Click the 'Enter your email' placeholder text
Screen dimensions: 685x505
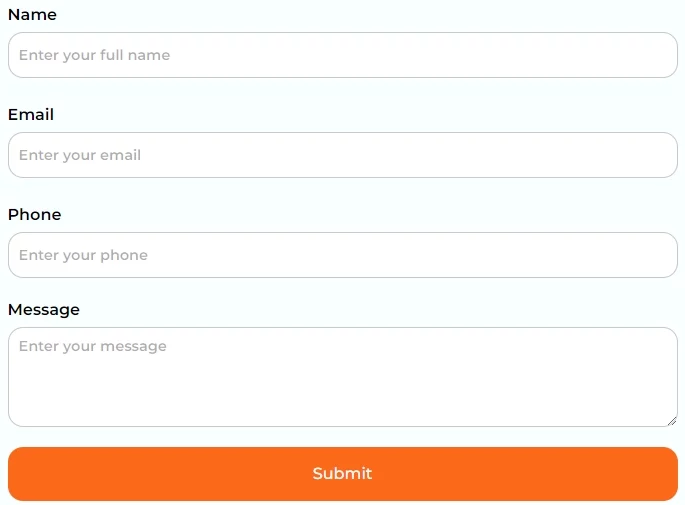[x=80, y=155]
